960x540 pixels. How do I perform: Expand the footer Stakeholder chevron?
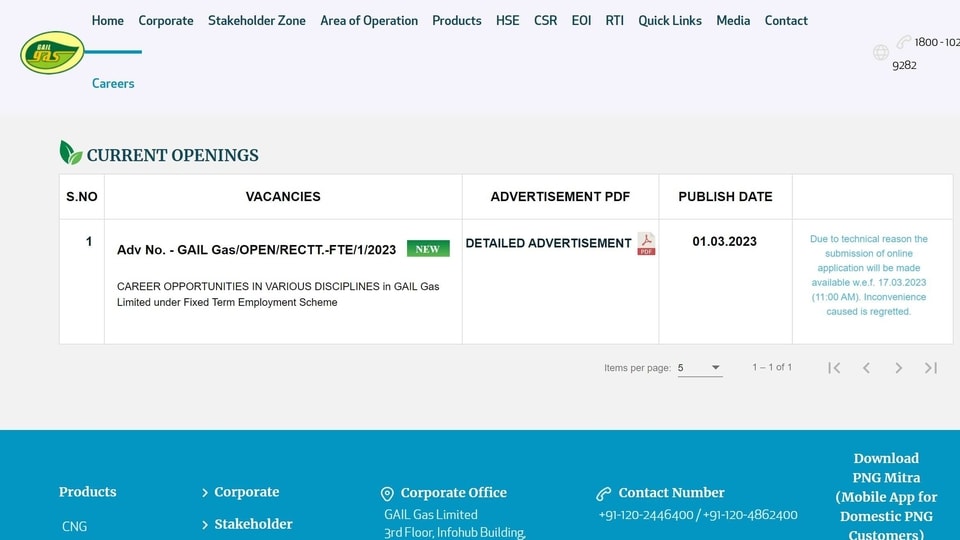(204, 525)
